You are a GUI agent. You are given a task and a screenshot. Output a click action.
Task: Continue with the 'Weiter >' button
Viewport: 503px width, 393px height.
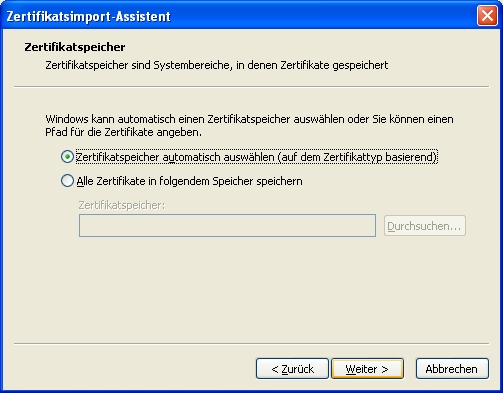click(367, 369)
